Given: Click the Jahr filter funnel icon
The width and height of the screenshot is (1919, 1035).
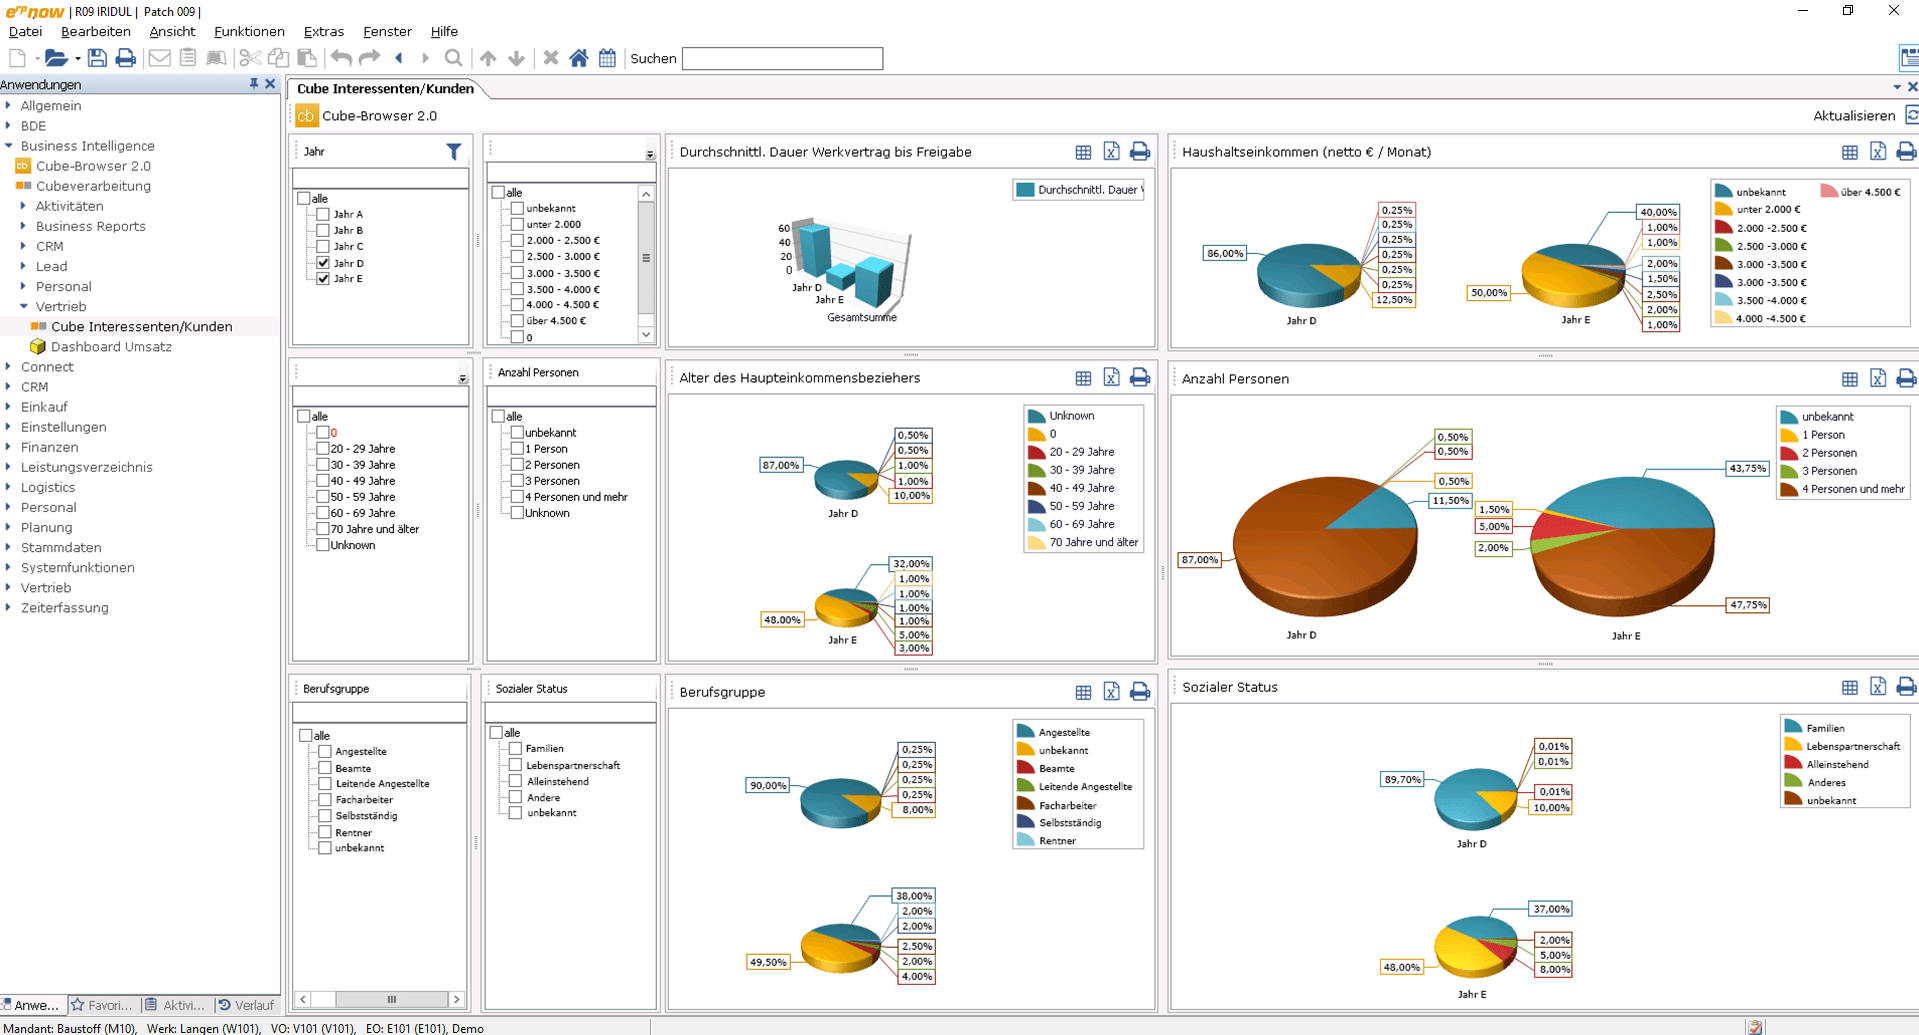Looking at the screenshot, I should click(x=454, y=152).
